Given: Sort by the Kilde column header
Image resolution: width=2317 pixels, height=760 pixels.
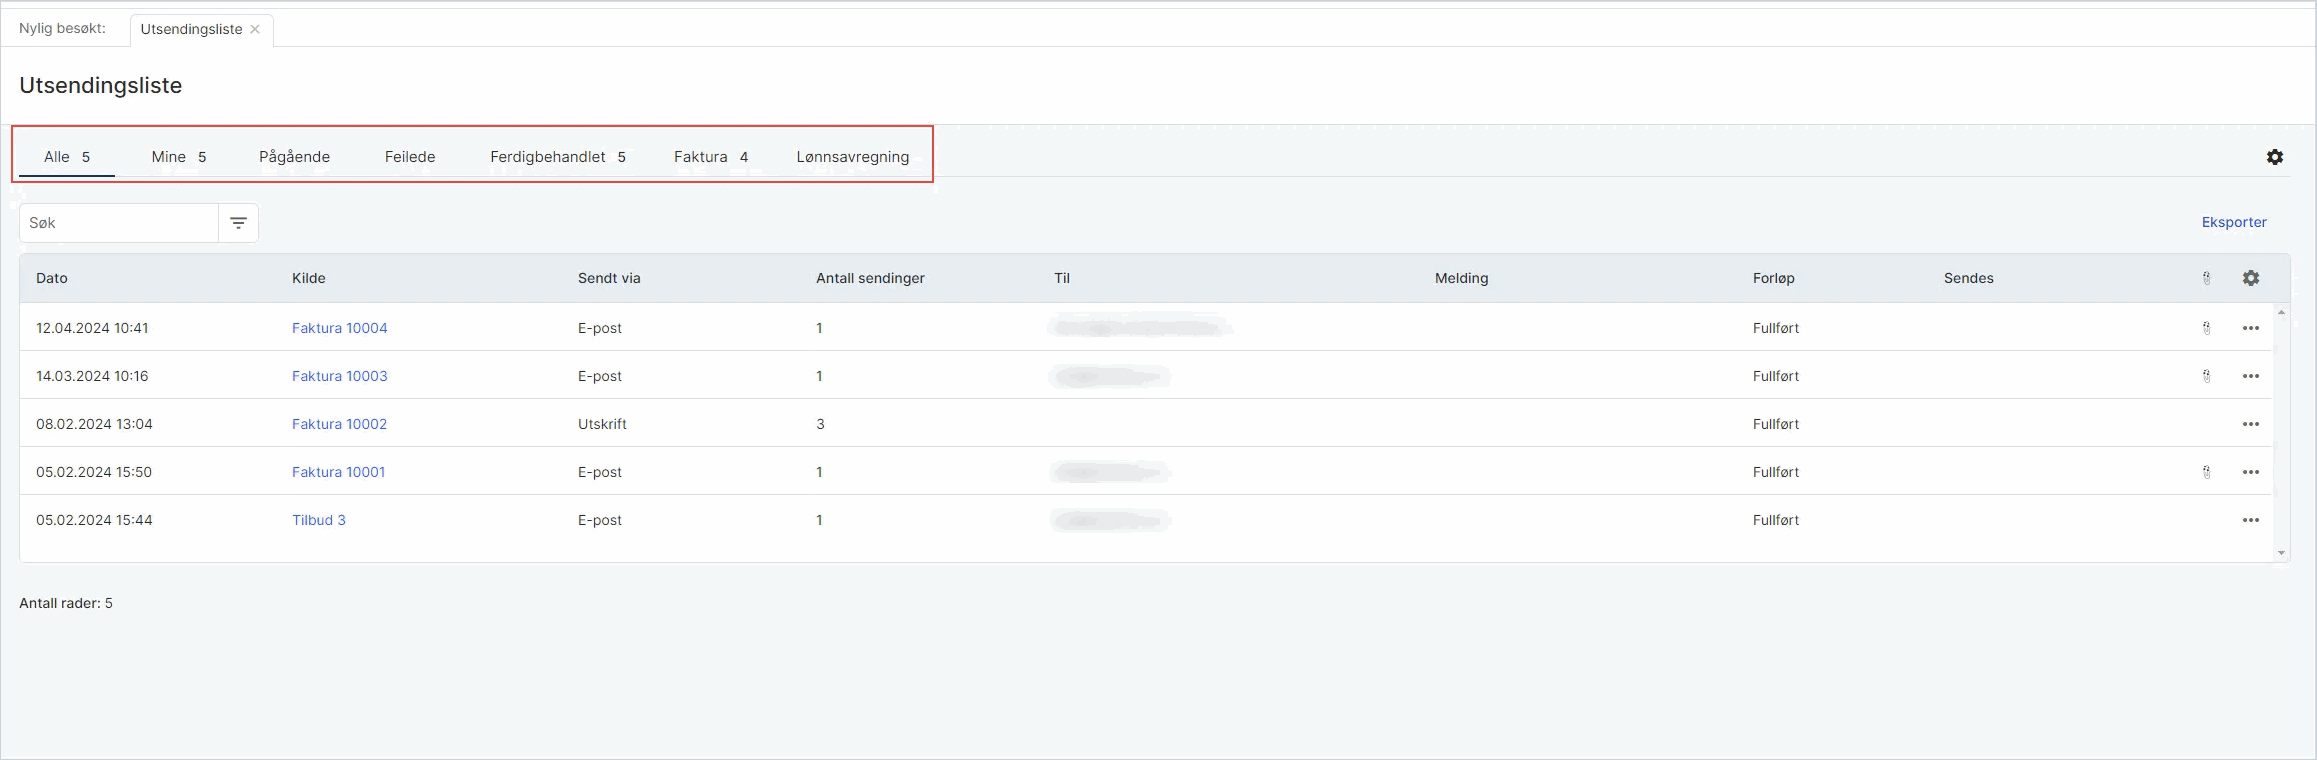Looking at the screenshot, I should tap(309, 278).
